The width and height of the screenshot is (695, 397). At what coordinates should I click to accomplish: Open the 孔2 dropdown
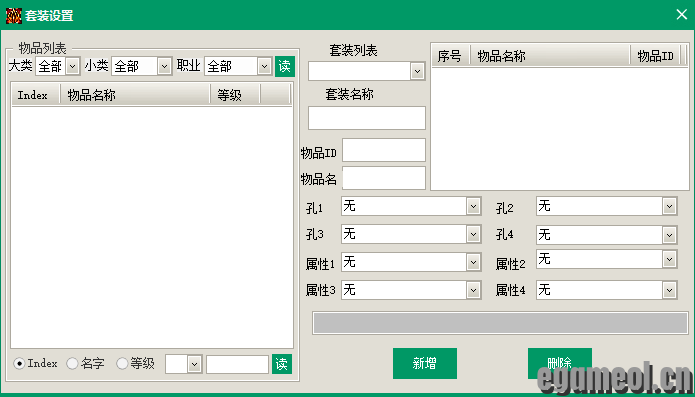click(x=669, y=206)
